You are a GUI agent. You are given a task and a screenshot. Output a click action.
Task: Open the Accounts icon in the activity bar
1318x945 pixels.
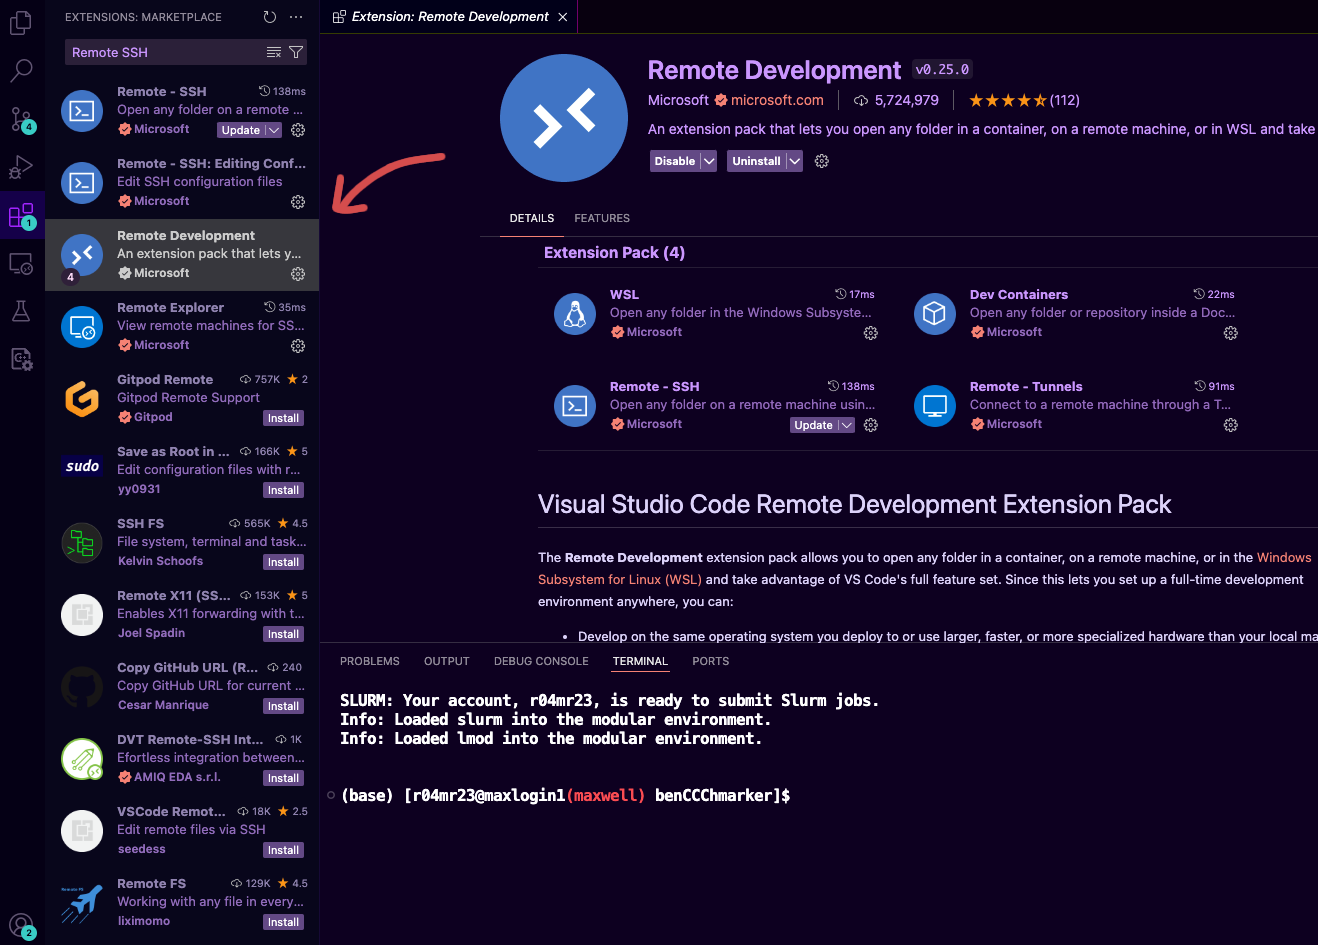click(x=21, y=926)
